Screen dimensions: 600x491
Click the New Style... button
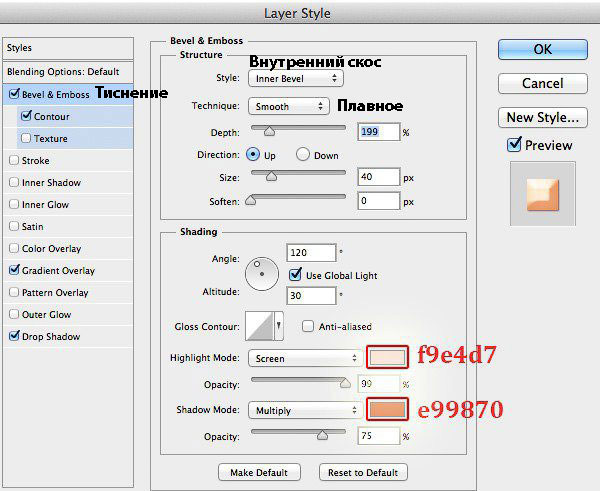click(543, 117)
